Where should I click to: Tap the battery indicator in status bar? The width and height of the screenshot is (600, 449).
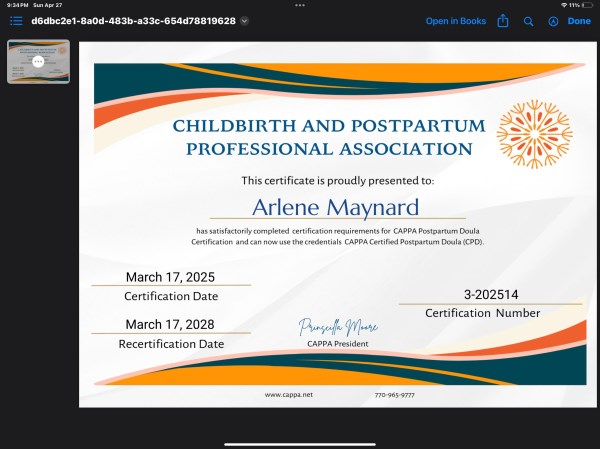pos(587,5)
